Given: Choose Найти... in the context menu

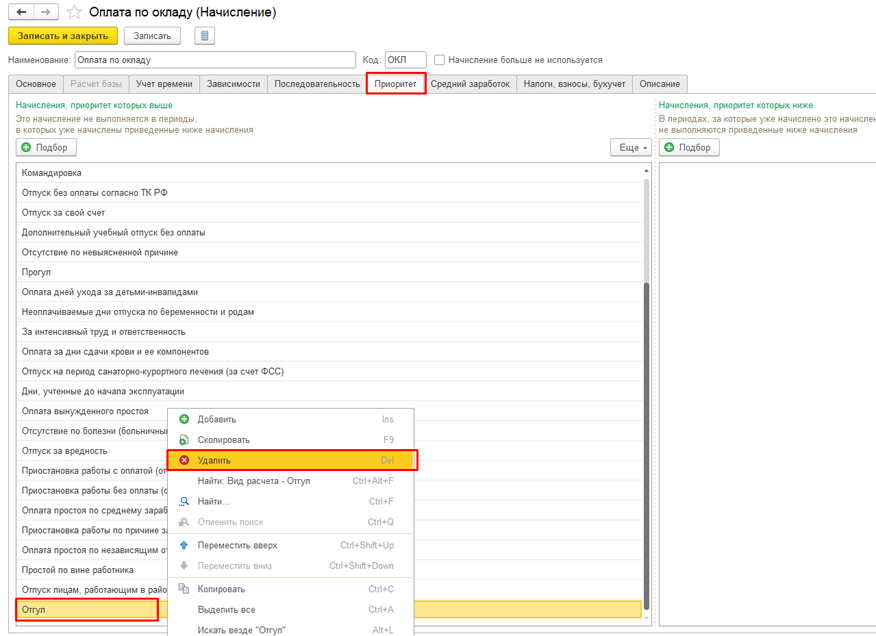Looking at the screenshot, I should pos(291,501).
